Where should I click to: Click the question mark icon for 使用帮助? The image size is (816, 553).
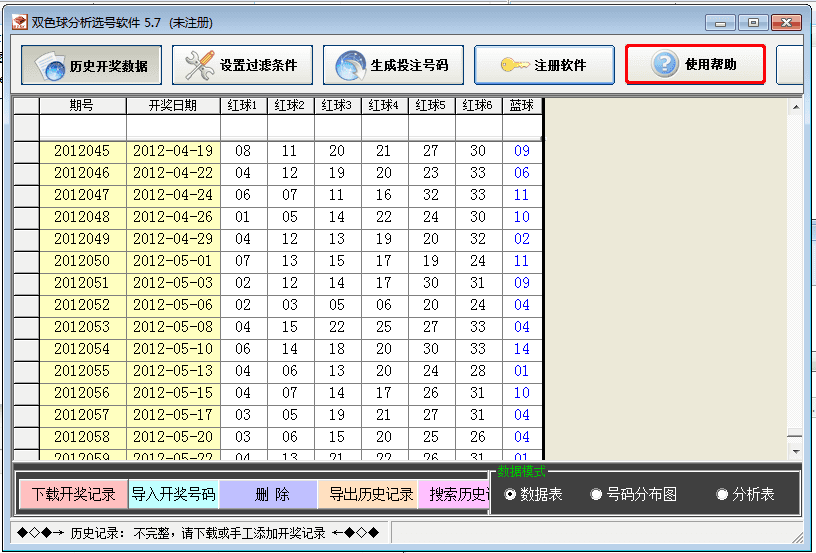point(664,65)
